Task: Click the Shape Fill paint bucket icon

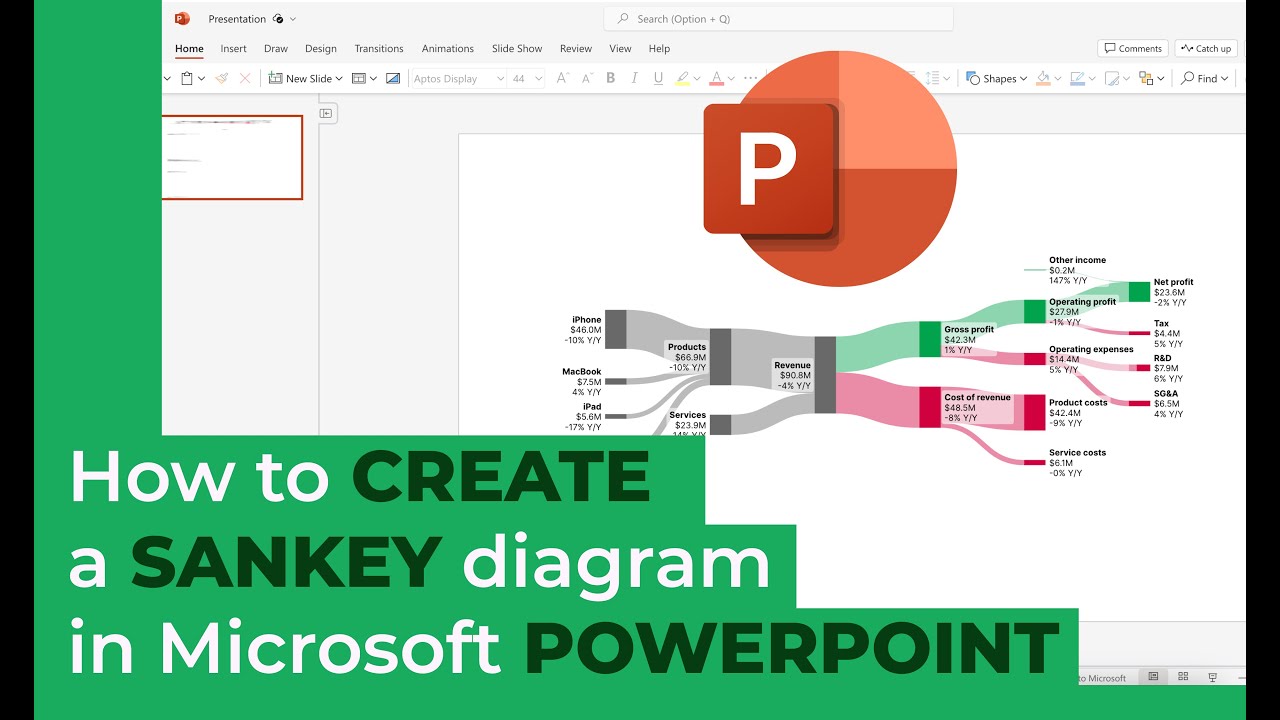Action: [x=1043, y=78]
